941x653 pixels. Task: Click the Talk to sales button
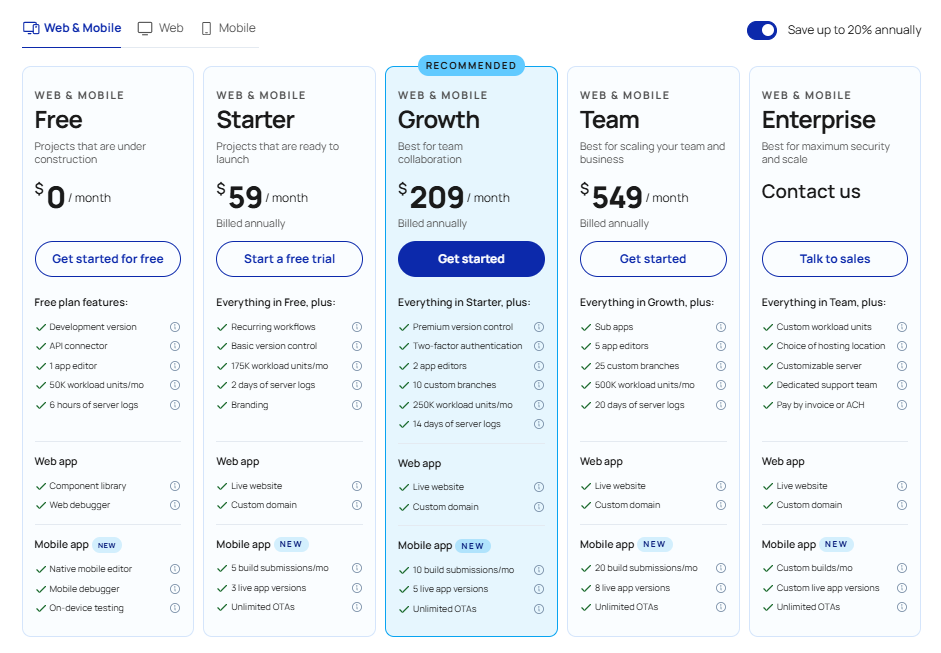click(x=835, y=259)
